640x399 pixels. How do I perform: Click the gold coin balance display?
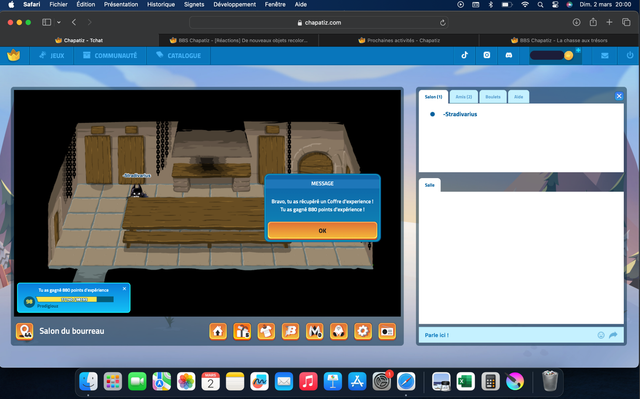click(552, 55)
